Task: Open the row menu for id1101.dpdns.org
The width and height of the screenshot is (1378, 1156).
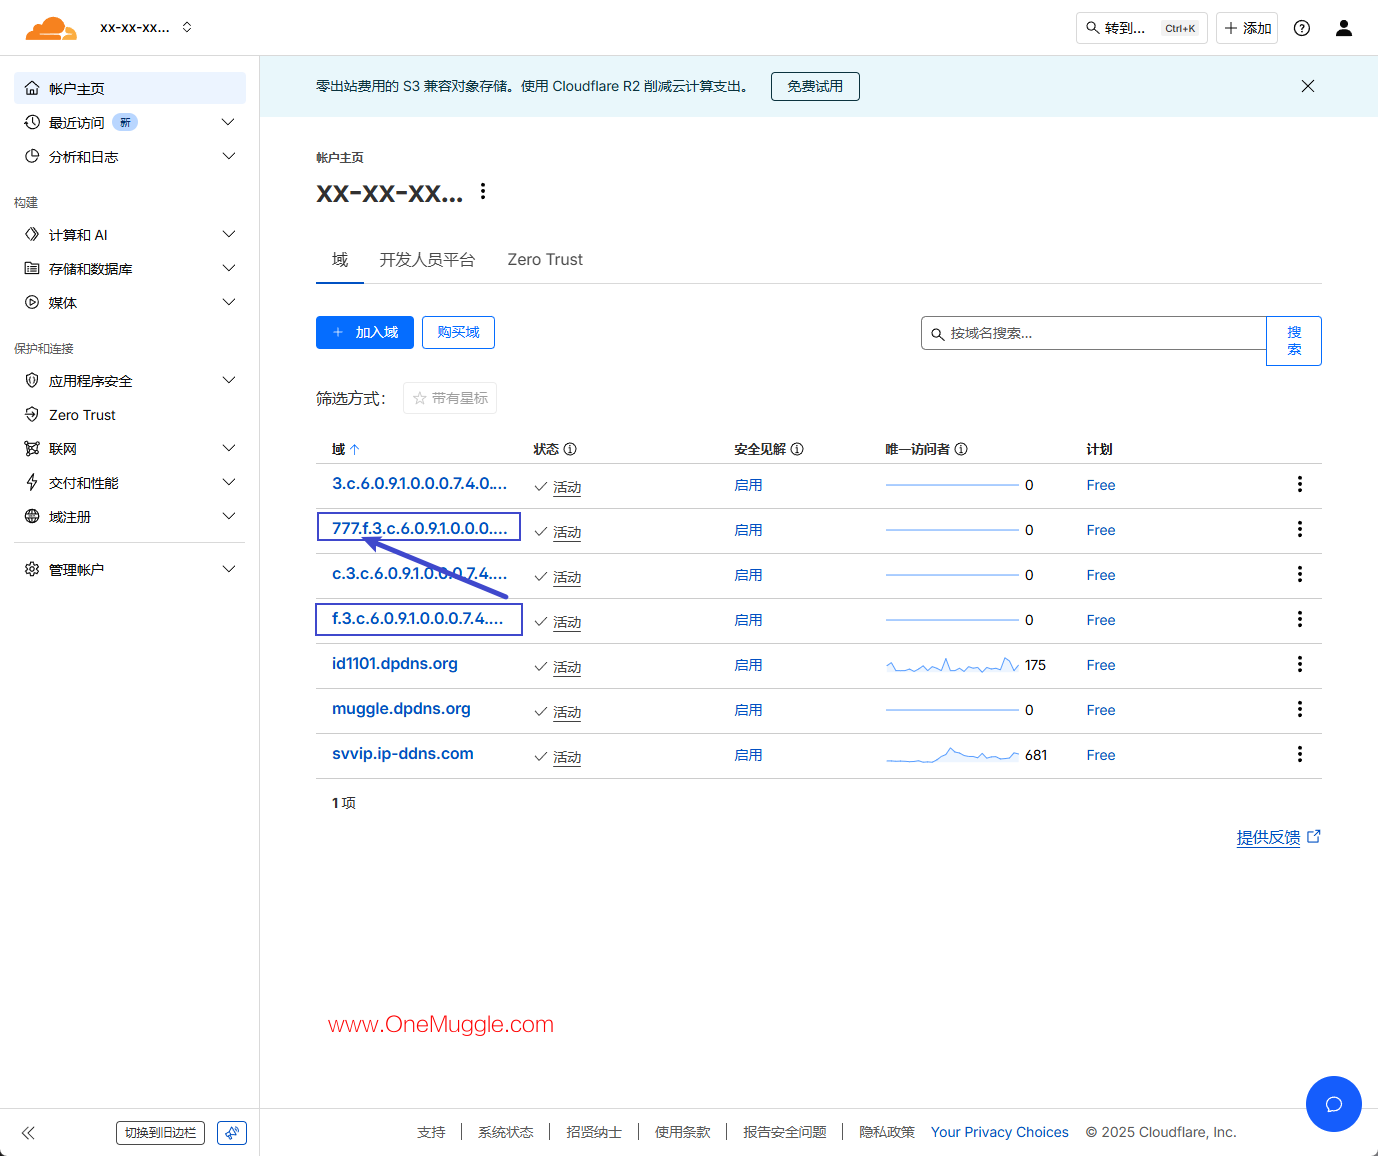Action: pyautogui.click(x=1300, y=664)
